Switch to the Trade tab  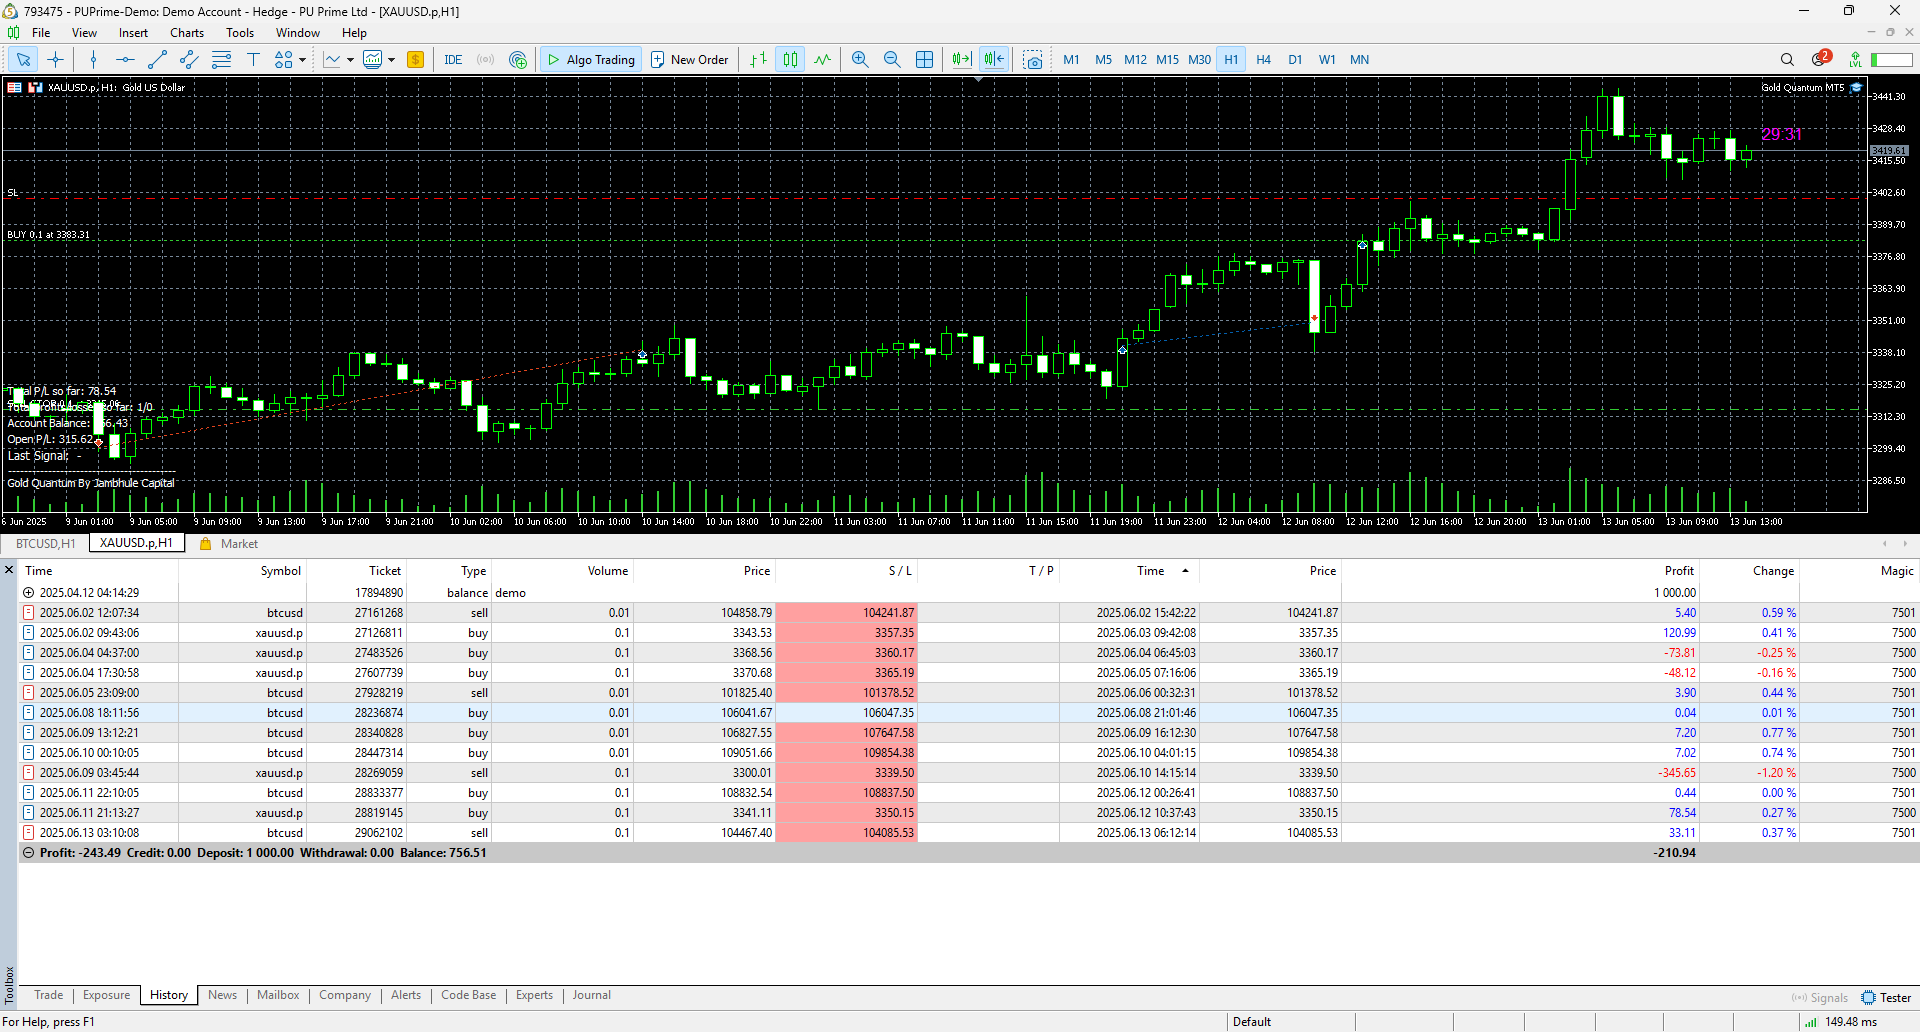[x=48, y=995]
